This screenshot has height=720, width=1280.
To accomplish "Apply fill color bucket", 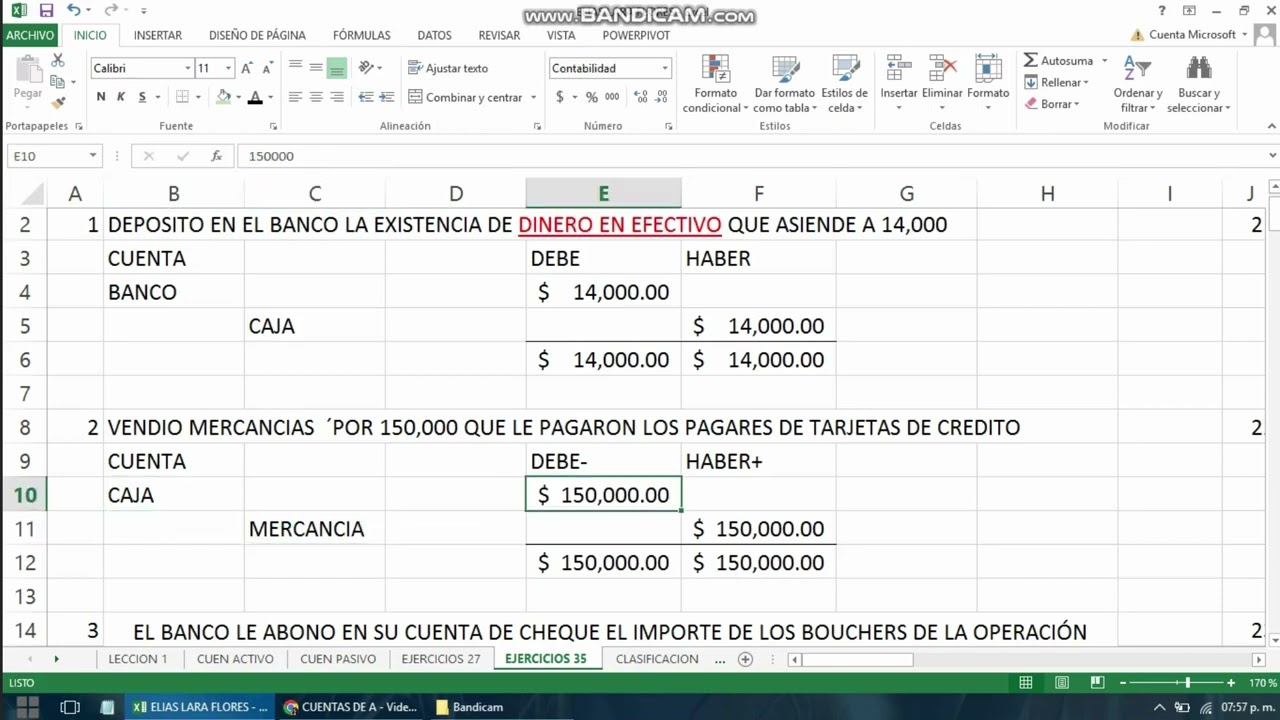I will pos(224,97).
